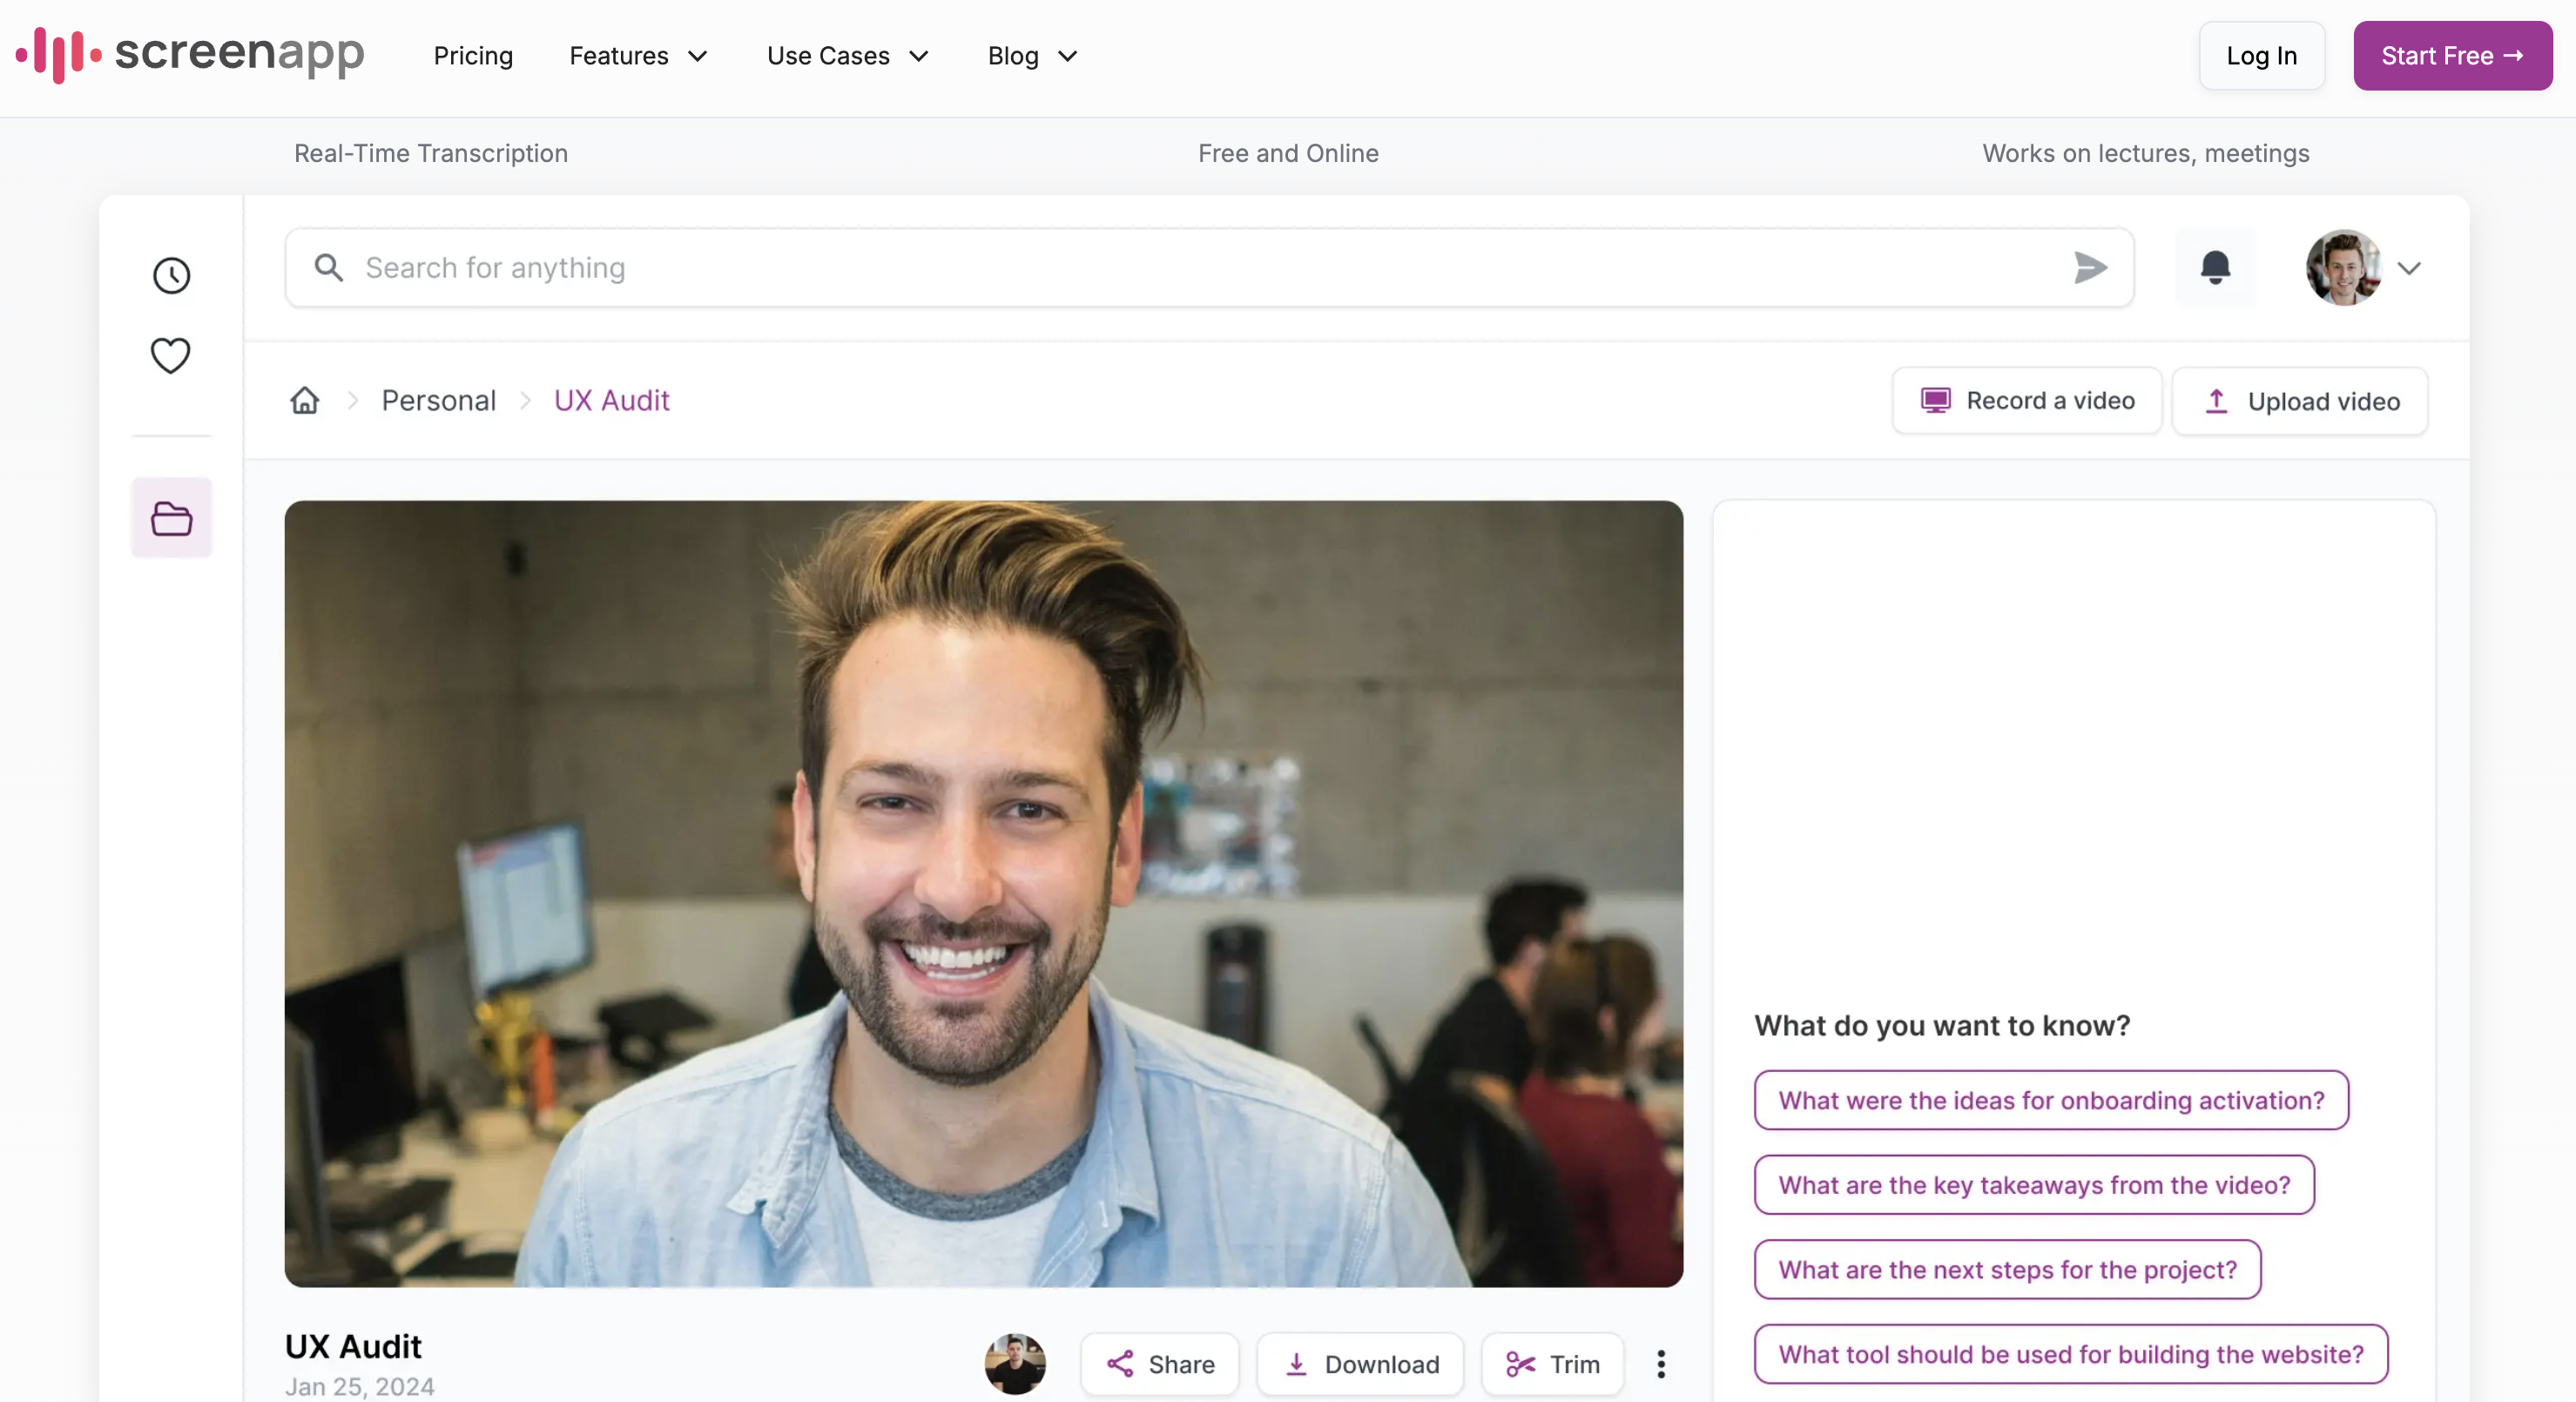Viewport: 2576px width, 1402px height.
Task: Navigate to the Personal breadcrumb folder
Action: tap(438, 400)
